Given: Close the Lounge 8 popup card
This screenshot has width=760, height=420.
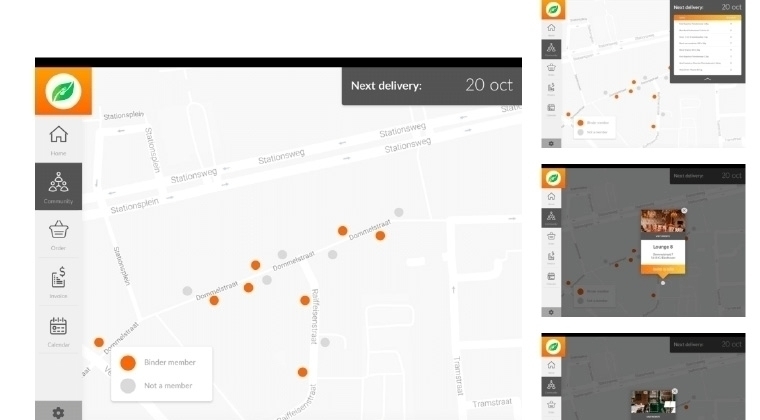Looking at the screenshot, I should coord(684,211).
